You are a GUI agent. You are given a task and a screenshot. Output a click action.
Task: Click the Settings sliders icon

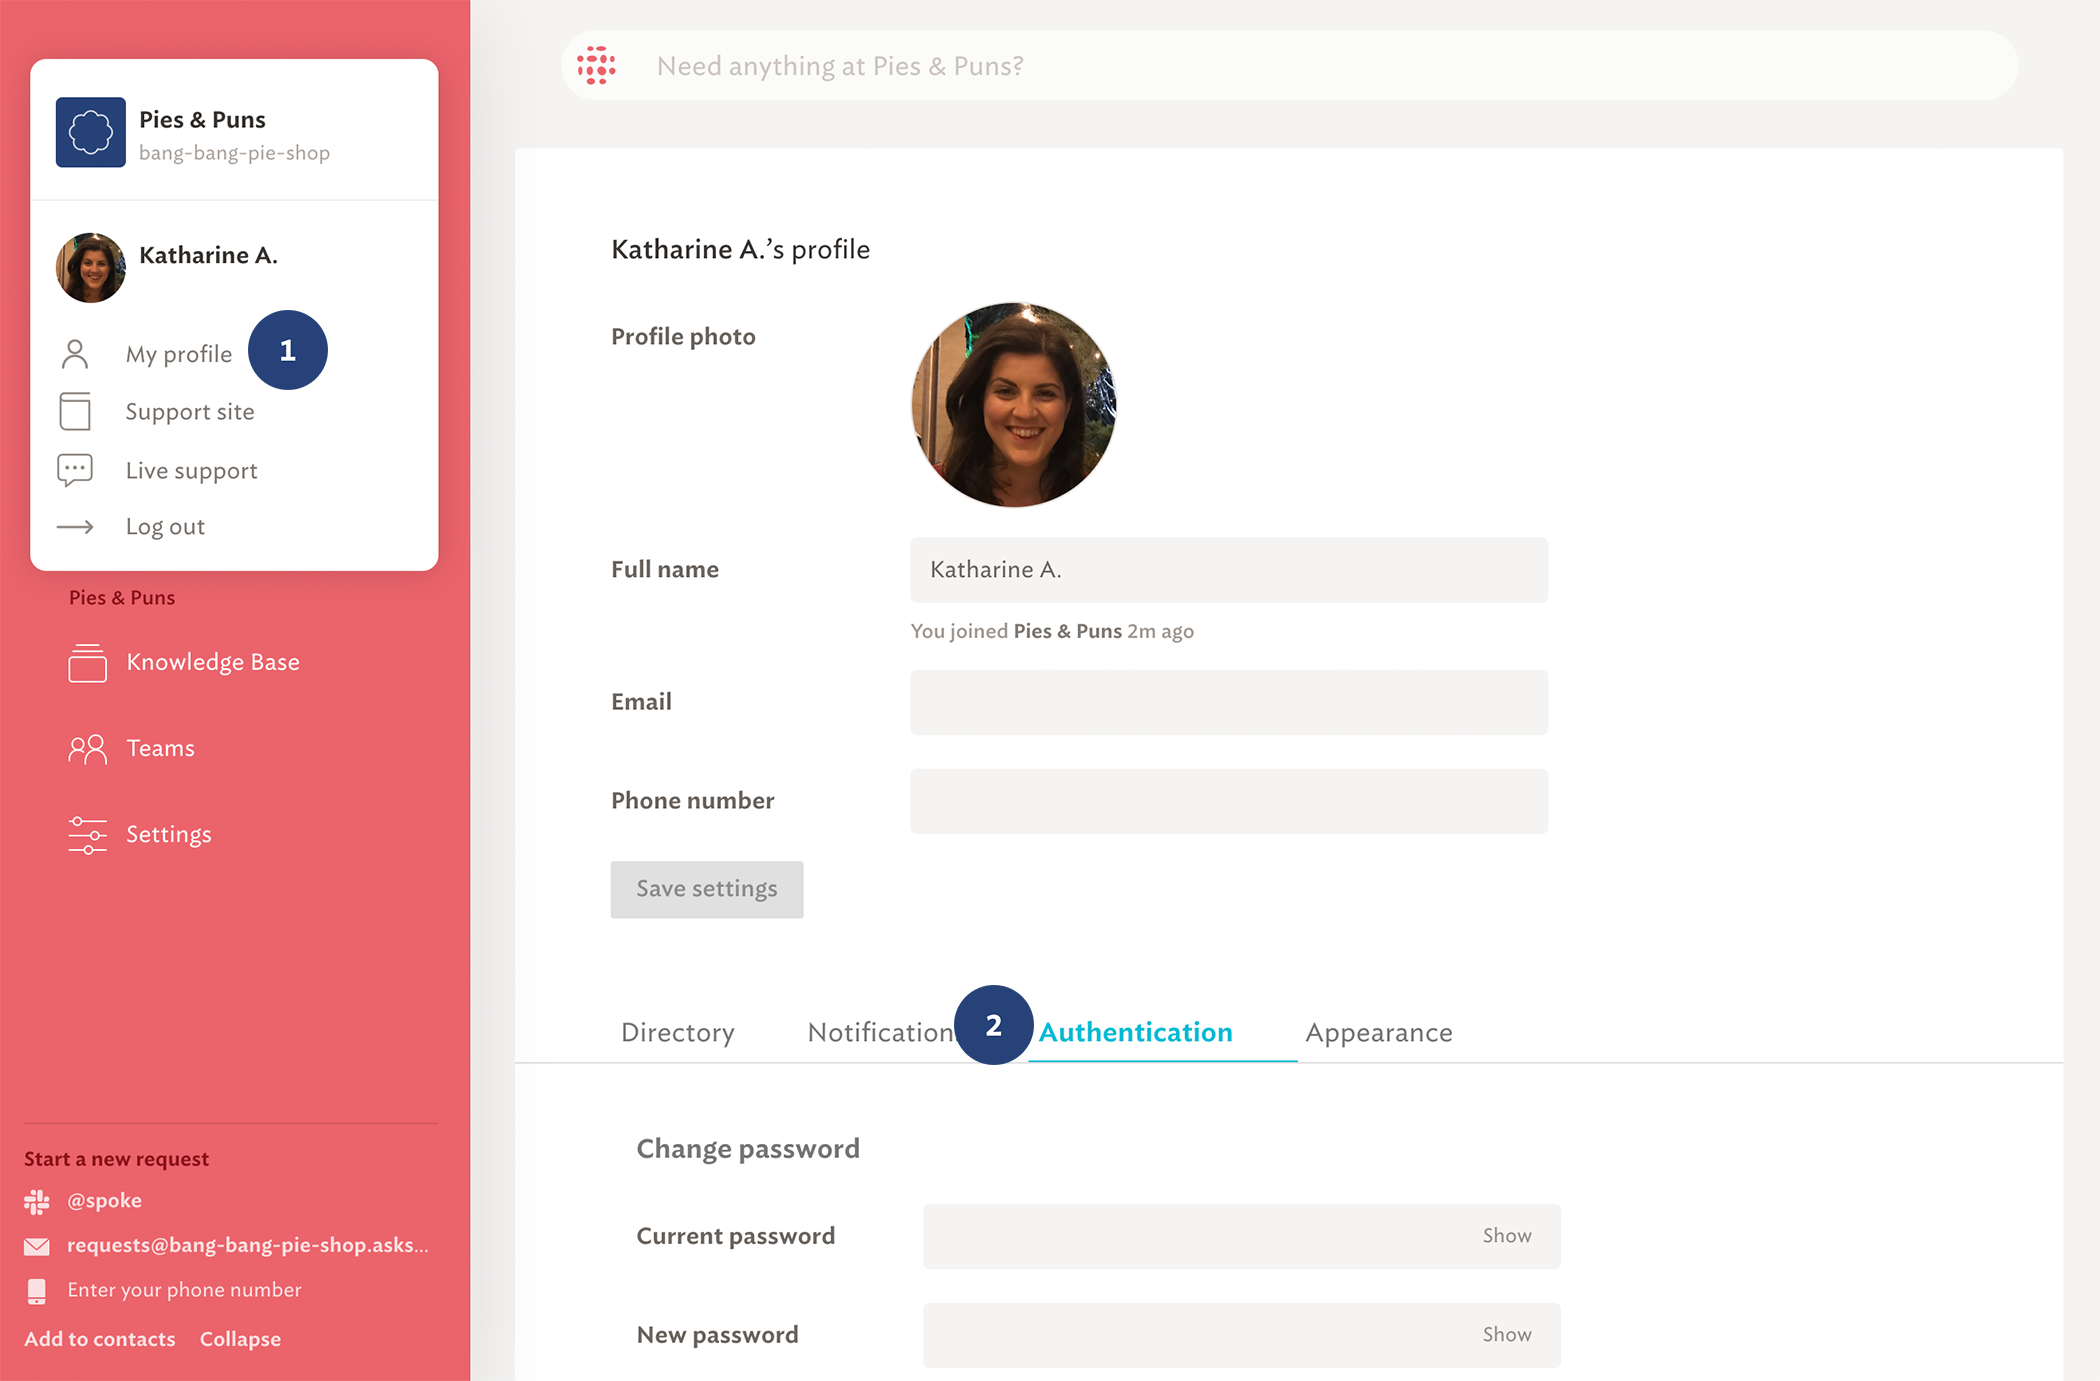(x=87, y=835)
